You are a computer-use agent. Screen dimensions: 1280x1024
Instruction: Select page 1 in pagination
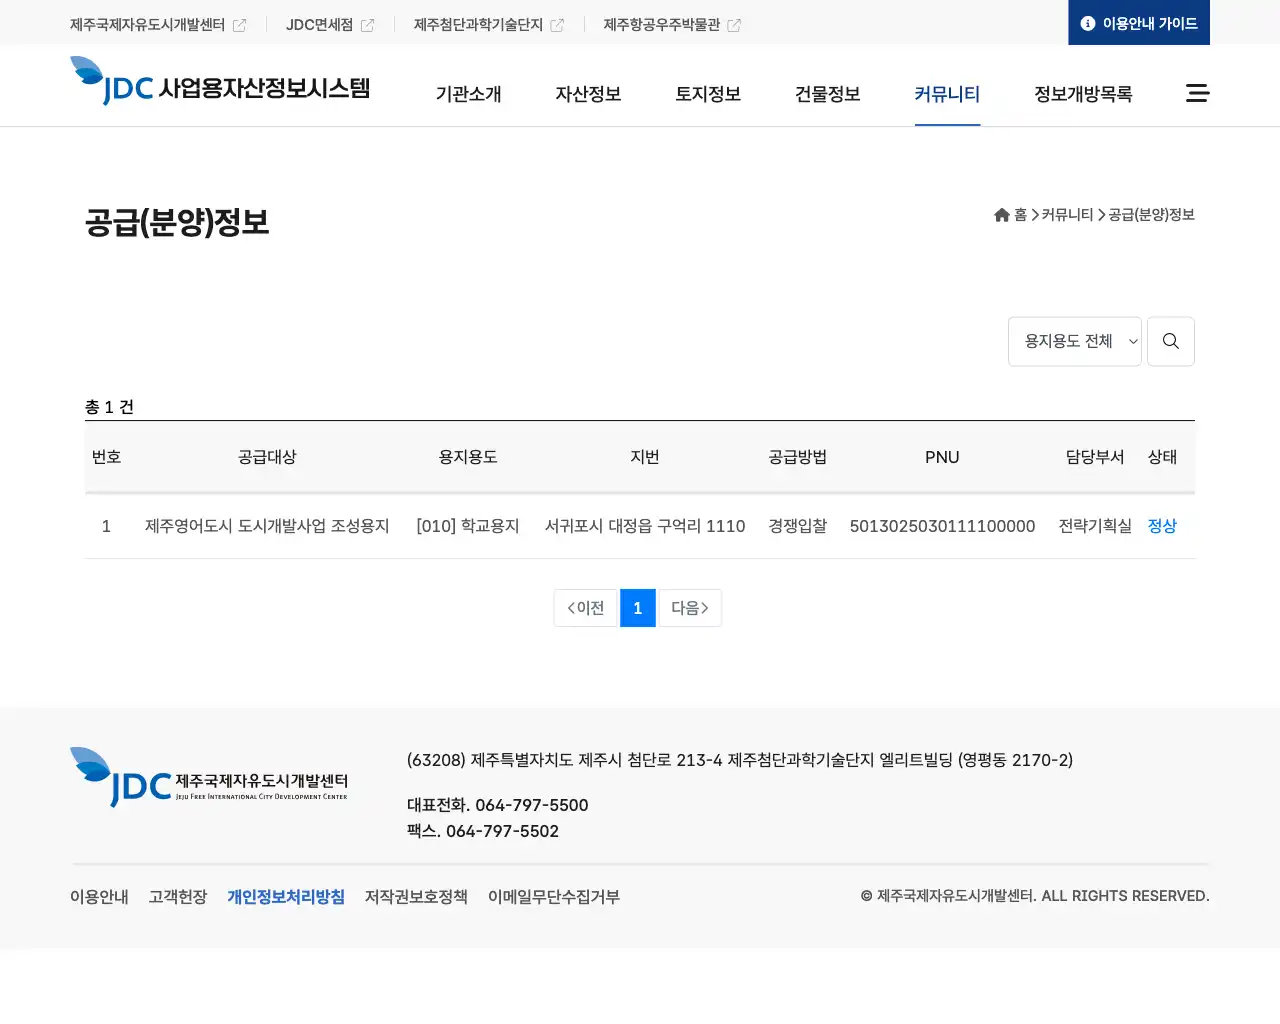pos(637,608)
